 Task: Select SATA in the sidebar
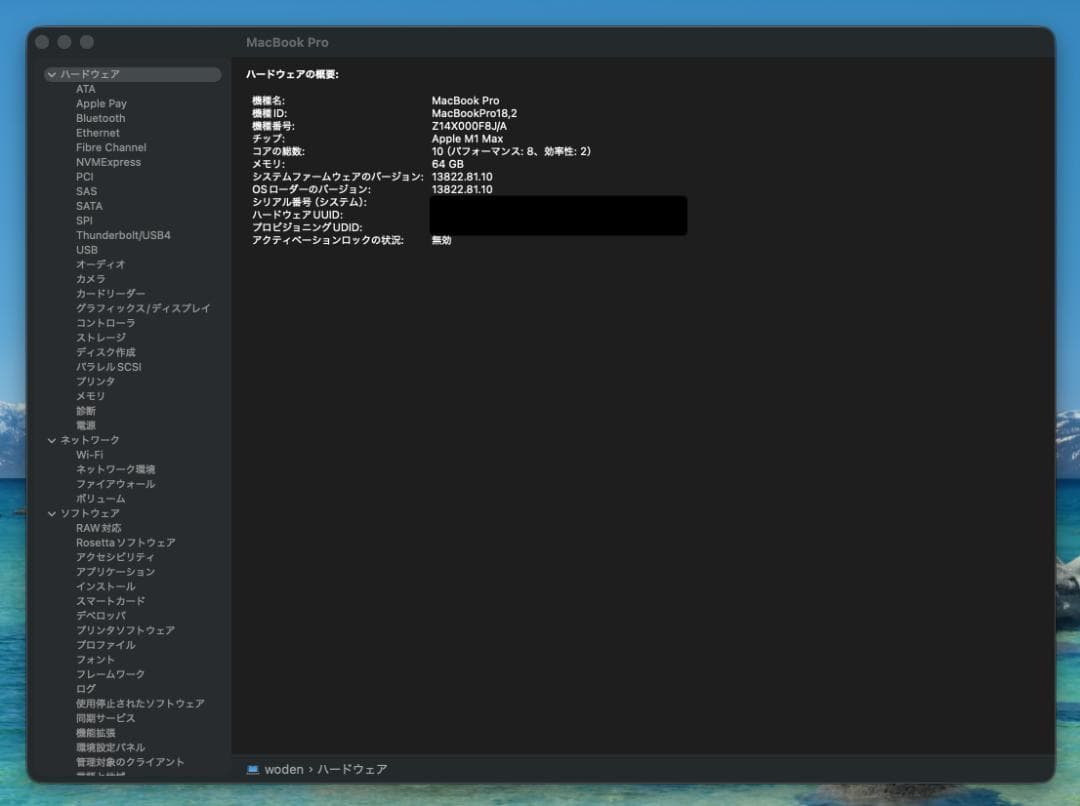[90, 206]
